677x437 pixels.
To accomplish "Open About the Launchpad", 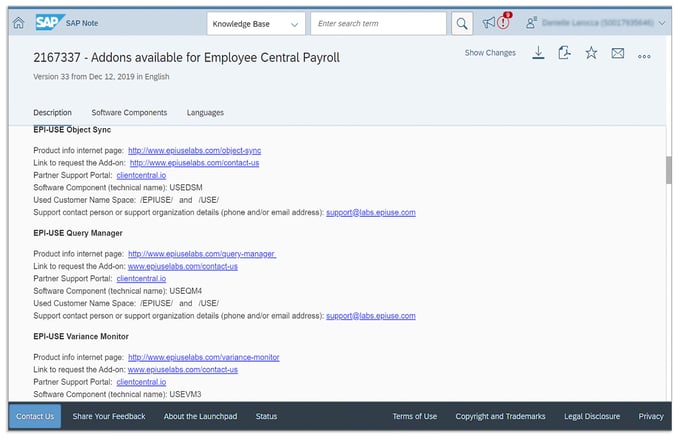I will coord(200,416).
